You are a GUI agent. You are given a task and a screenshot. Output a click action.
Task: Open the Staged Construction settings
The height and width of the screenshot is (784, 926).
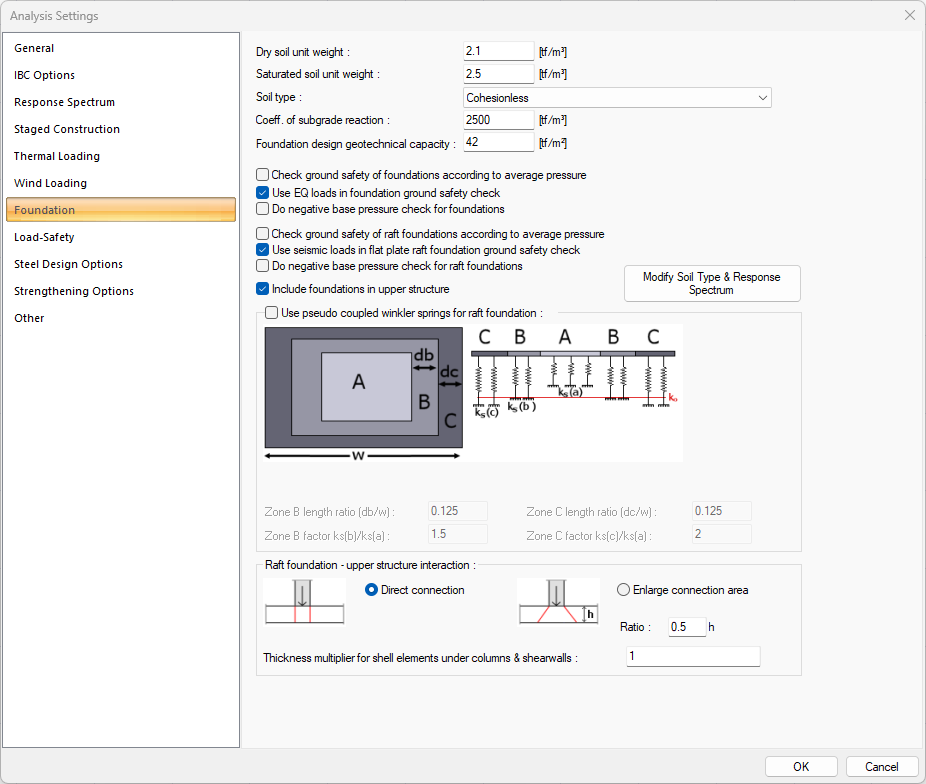click(67, 129)
